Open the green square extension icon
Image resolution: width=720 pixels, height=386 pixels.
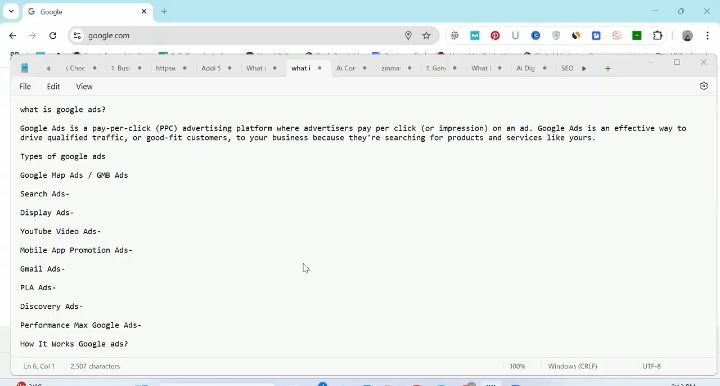(637, 35)
